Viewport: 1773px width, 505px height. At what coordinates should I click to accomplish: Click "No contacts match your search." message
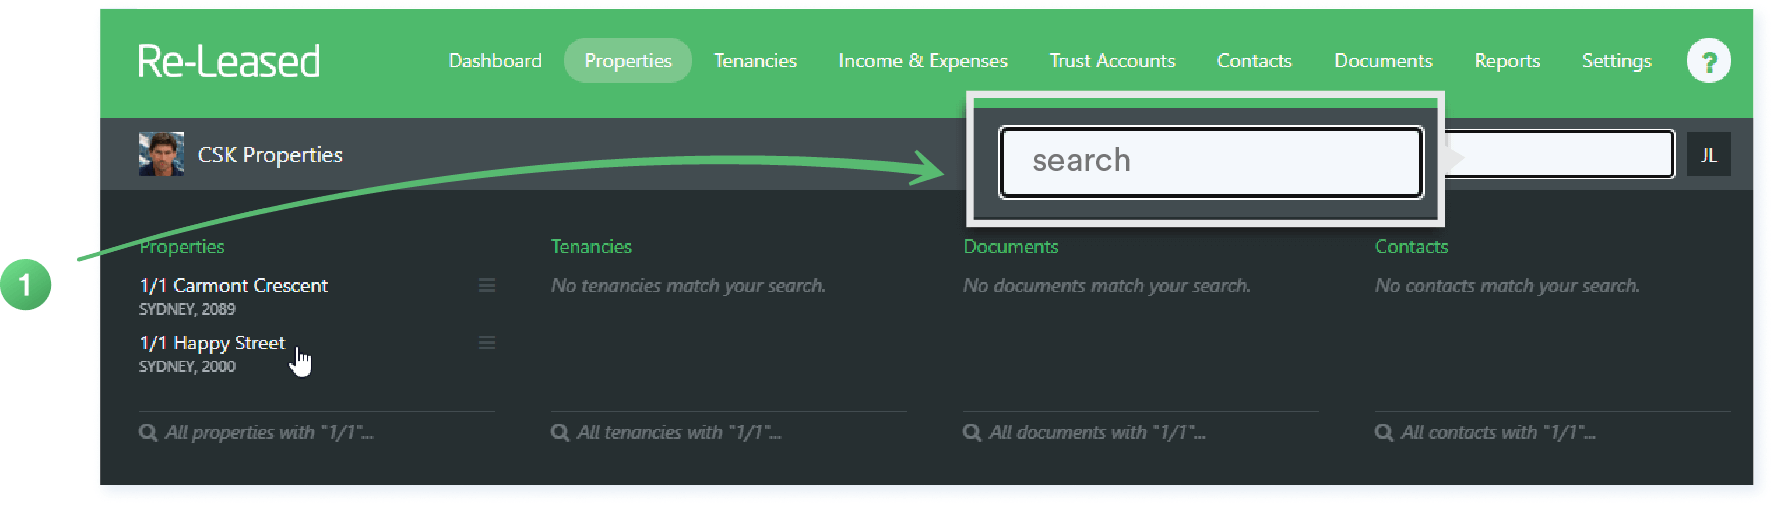point(1507,285)
